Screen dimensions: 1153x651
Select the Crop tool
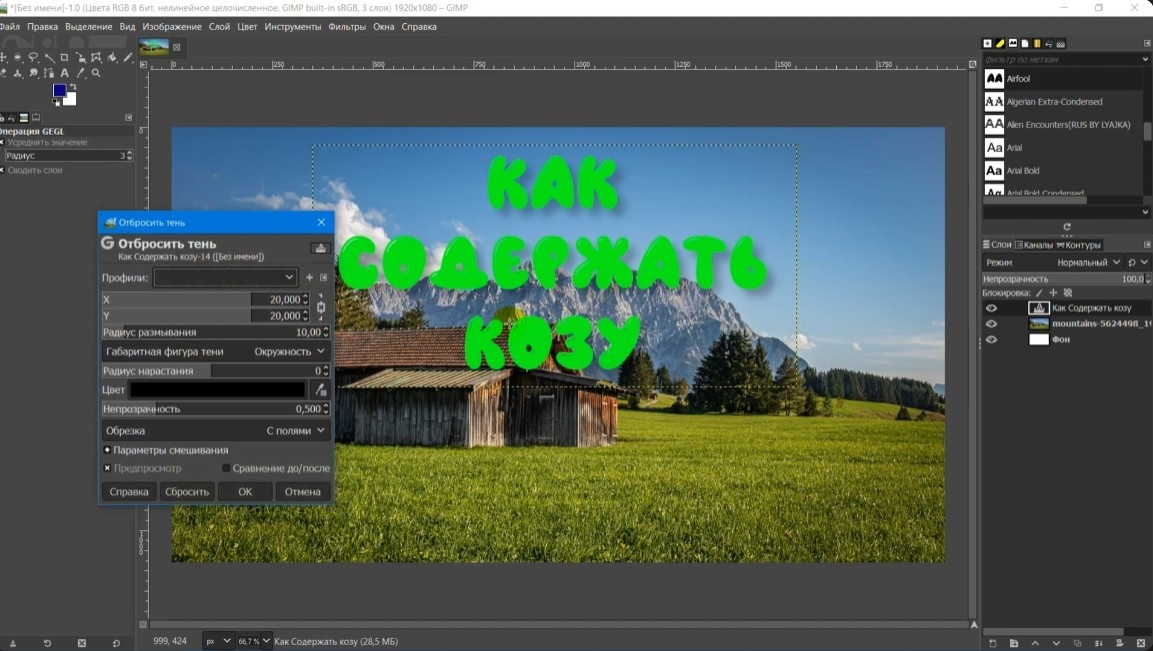[x=64, y=57]
